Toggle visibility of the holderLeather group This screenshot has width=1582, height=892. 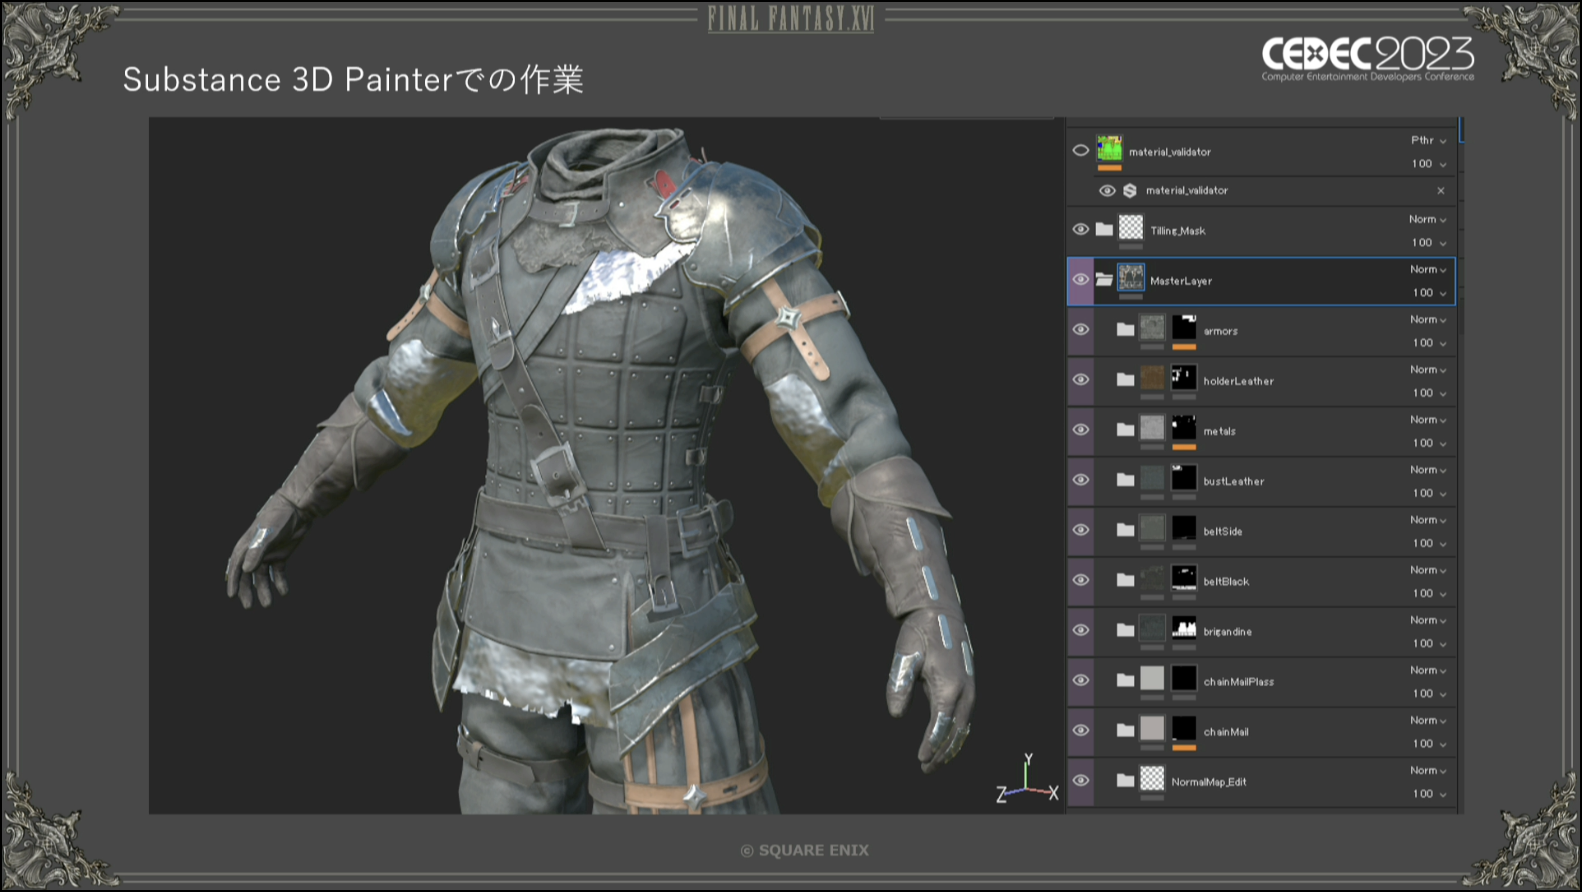click(1081, 379)
